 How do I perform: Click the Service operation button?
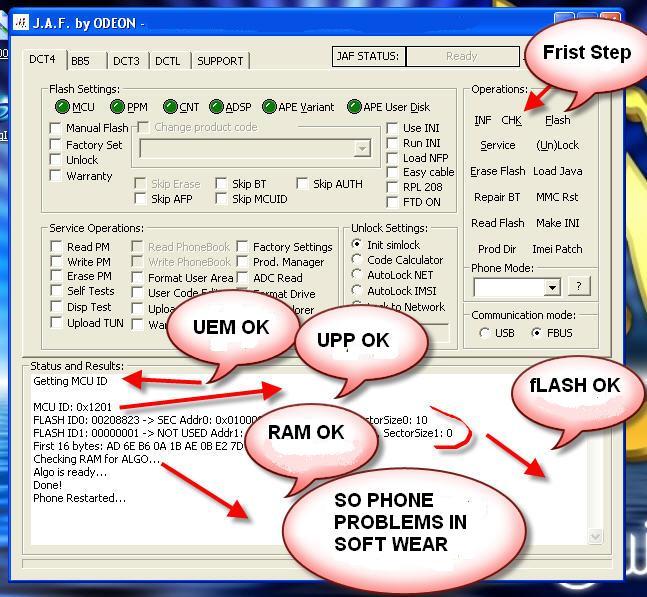498,145
